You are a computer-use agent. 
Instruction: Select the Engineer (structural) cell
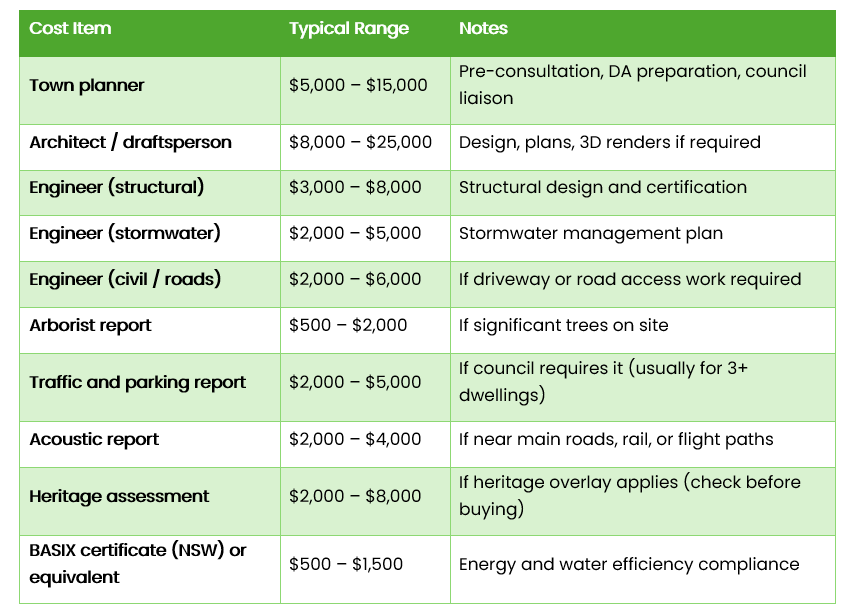[117, 187]
